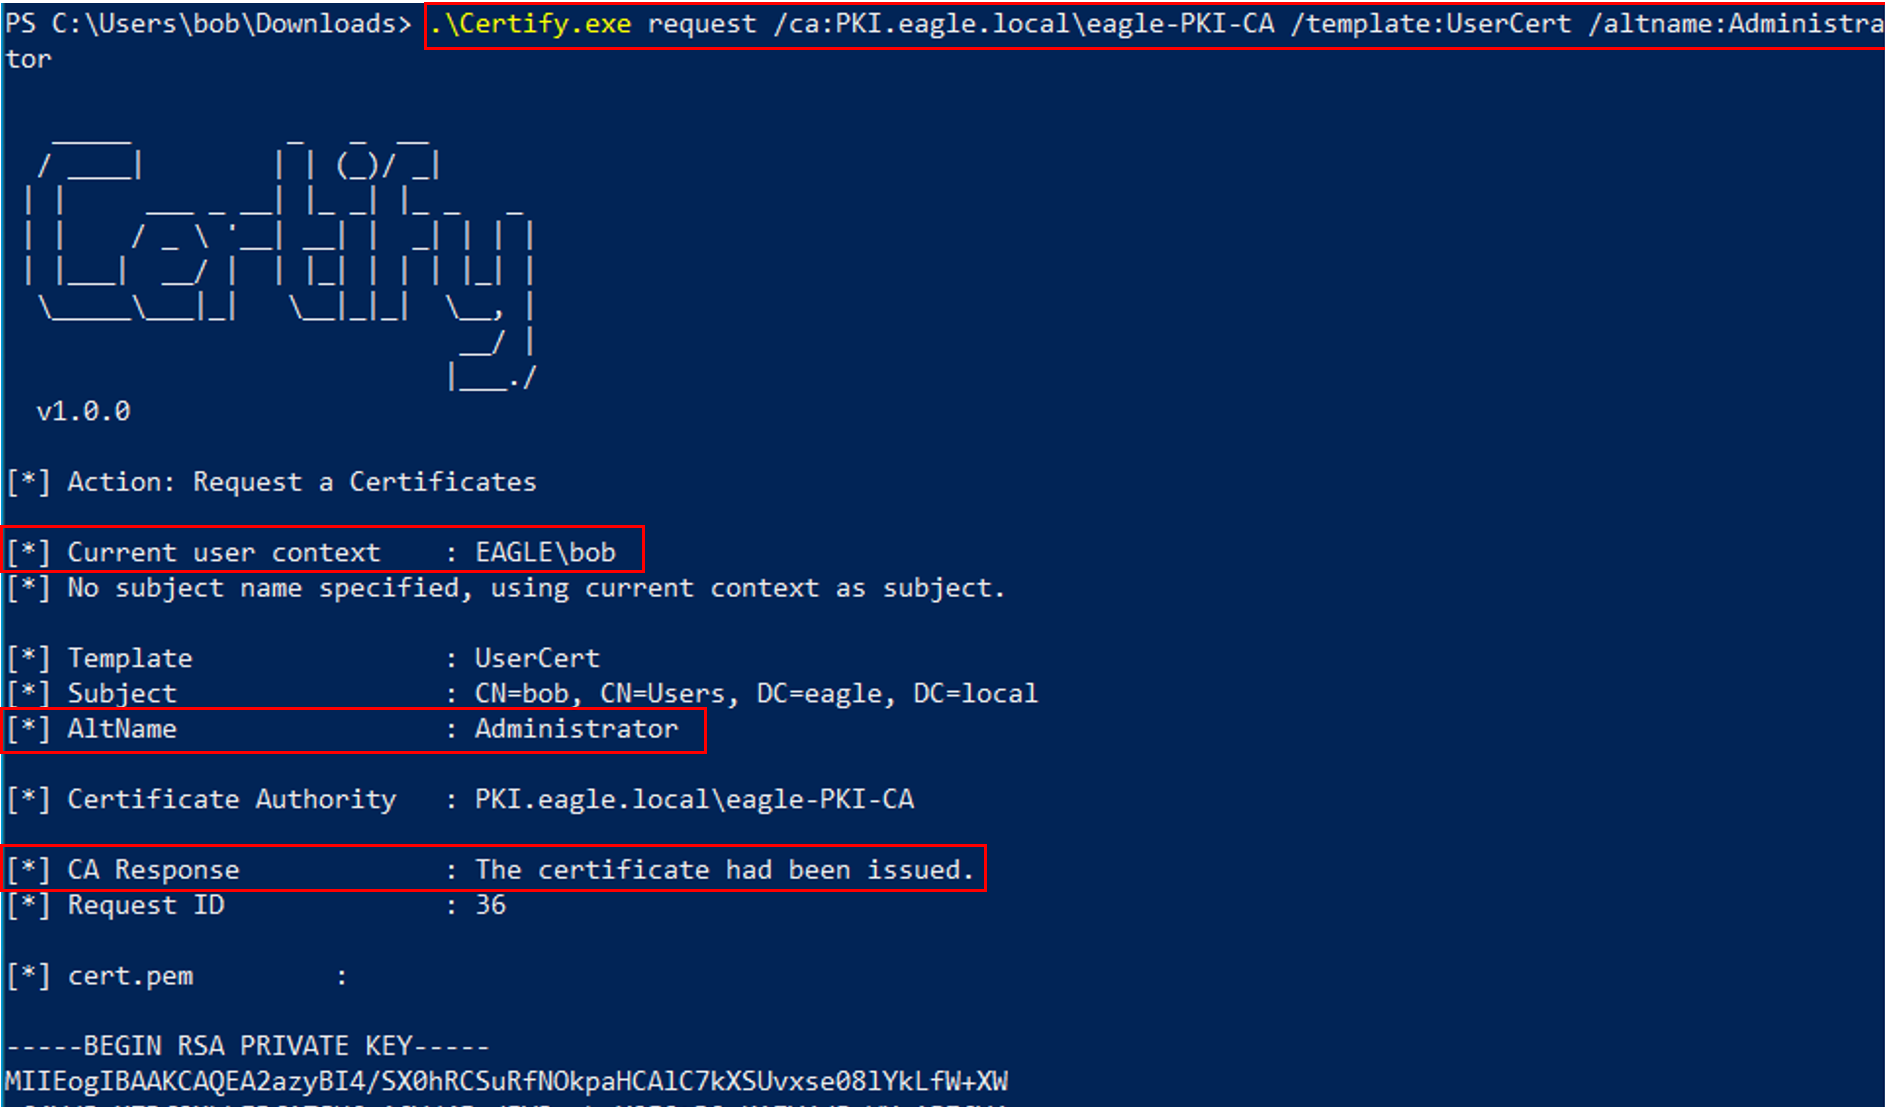The width and height of the screenshot is (1885, 1107).
Task: Click the /template:UserCert argument
Action: [x=1430, y=23]
